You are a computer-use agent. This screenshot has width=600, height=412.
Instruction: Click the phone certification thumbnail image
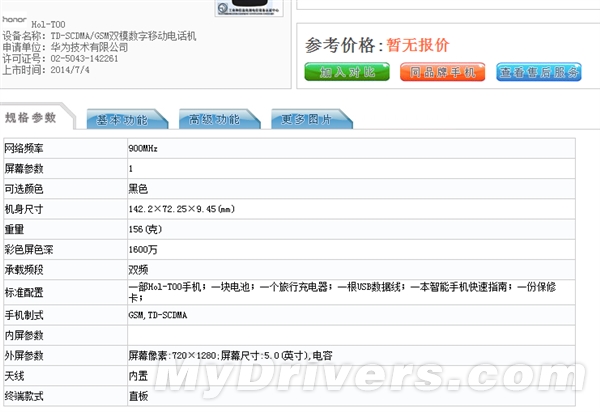[249, 8]
